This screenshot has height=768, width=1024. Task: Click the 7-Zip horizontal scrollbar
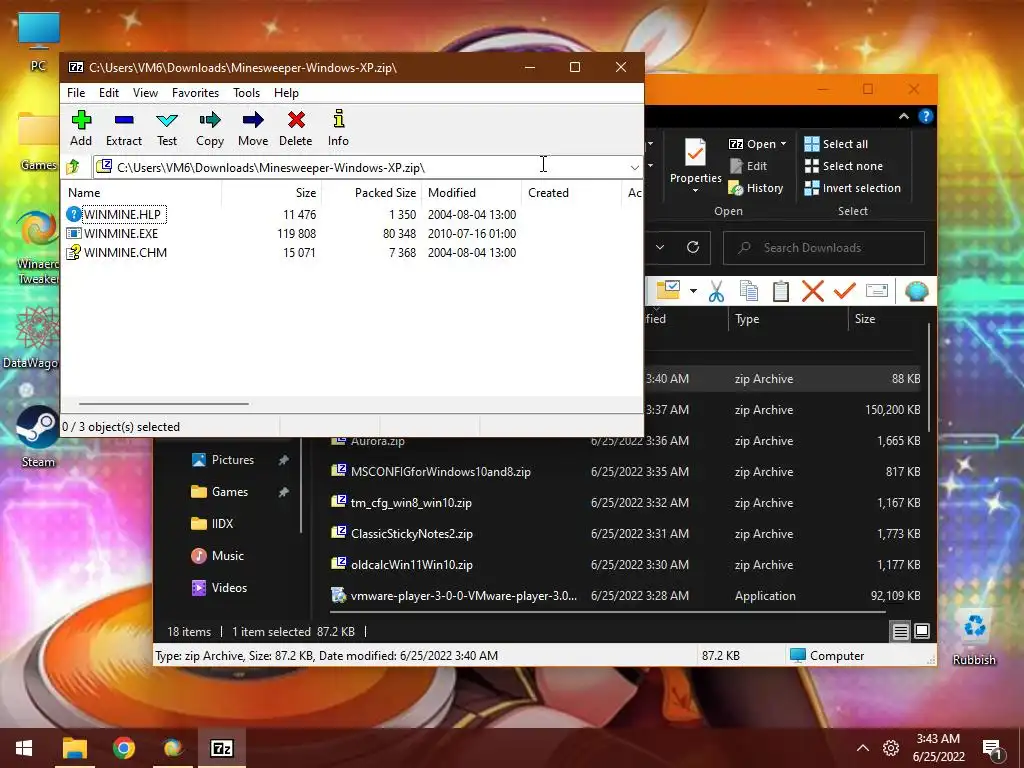point(163,404)
